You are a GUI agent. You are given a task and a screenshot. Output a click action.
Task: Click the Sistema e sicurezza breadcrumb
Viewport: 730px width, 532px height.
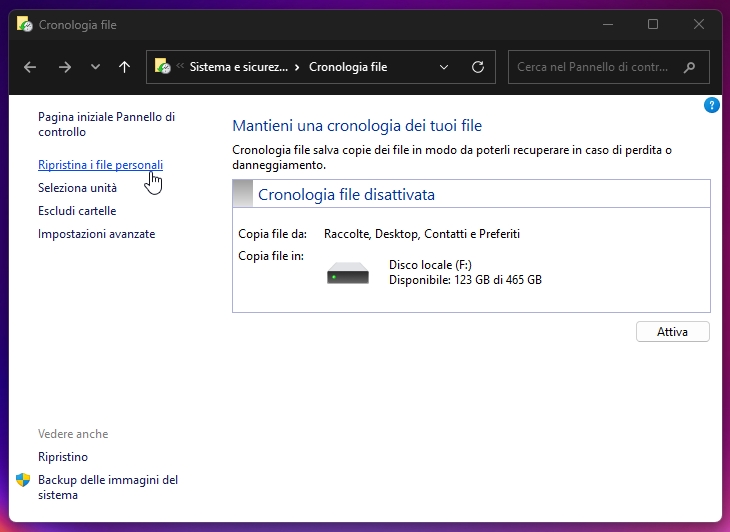pos(239,67)
